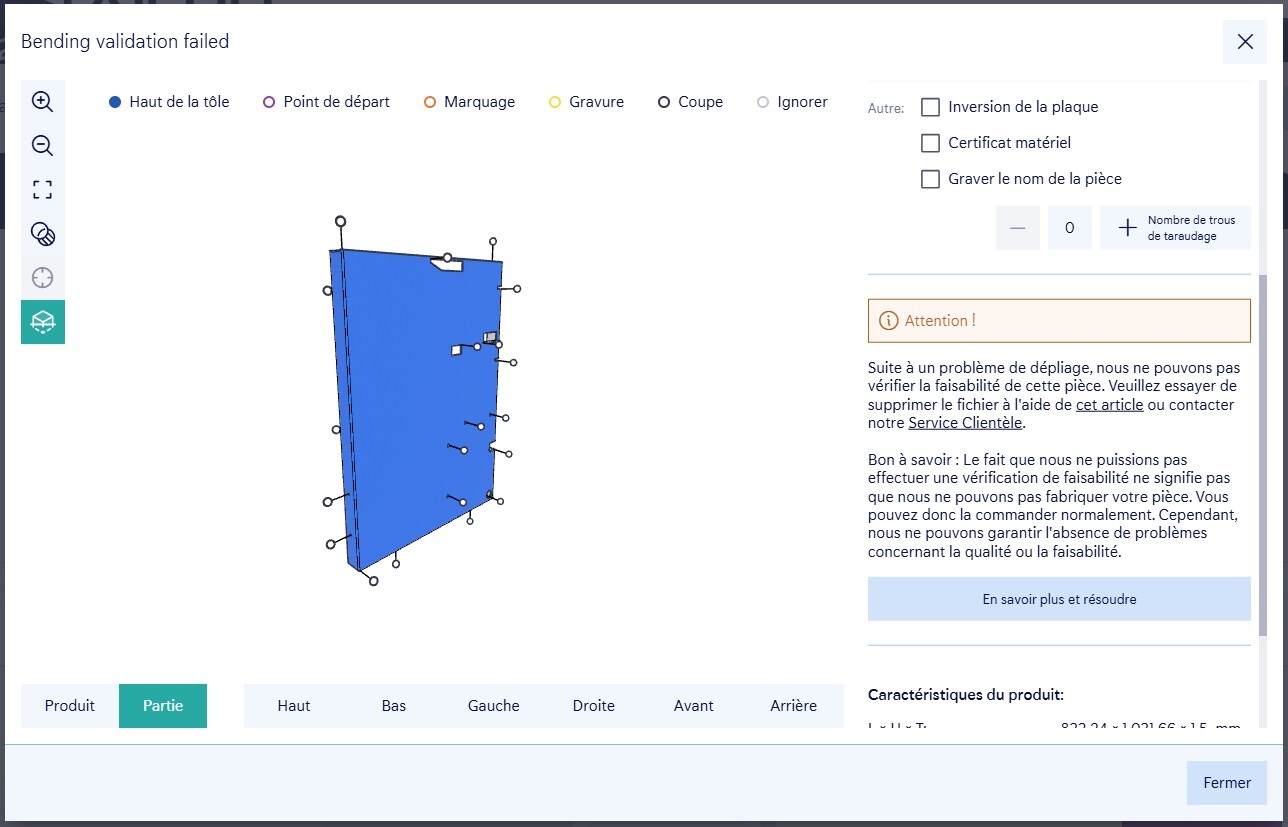The image size is (1288, 827).
Task: Click the zoom out magnifier icon
Action: [x=42, y=146]
